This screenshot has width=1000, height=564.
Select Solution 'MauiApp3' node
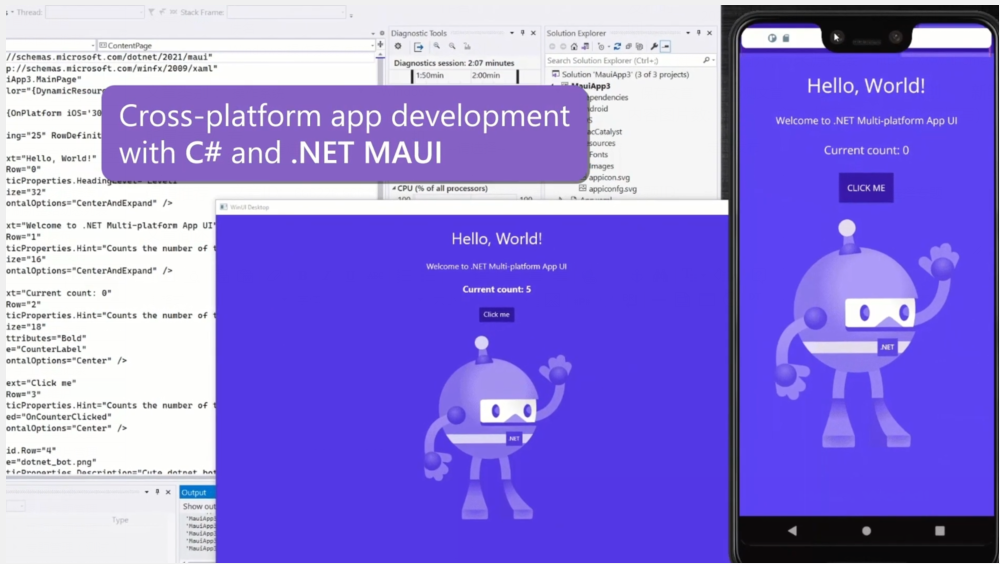(621, 75)
